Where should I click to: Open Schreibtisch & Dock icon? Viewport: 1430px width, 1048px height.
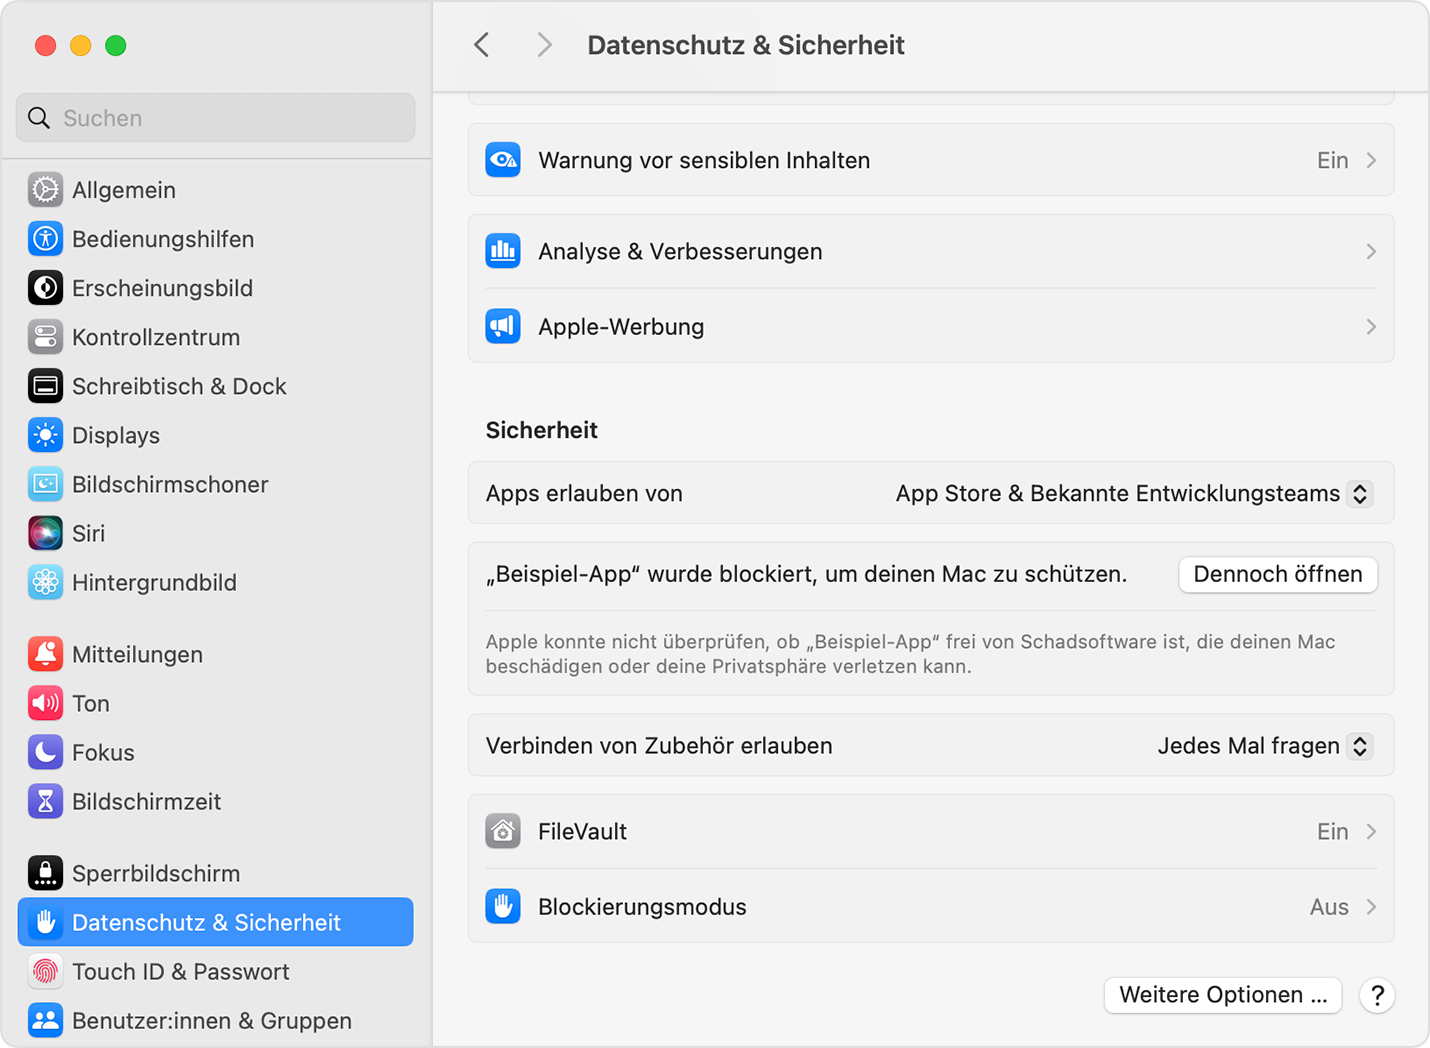pyautogui.click(x=45, y=386)
